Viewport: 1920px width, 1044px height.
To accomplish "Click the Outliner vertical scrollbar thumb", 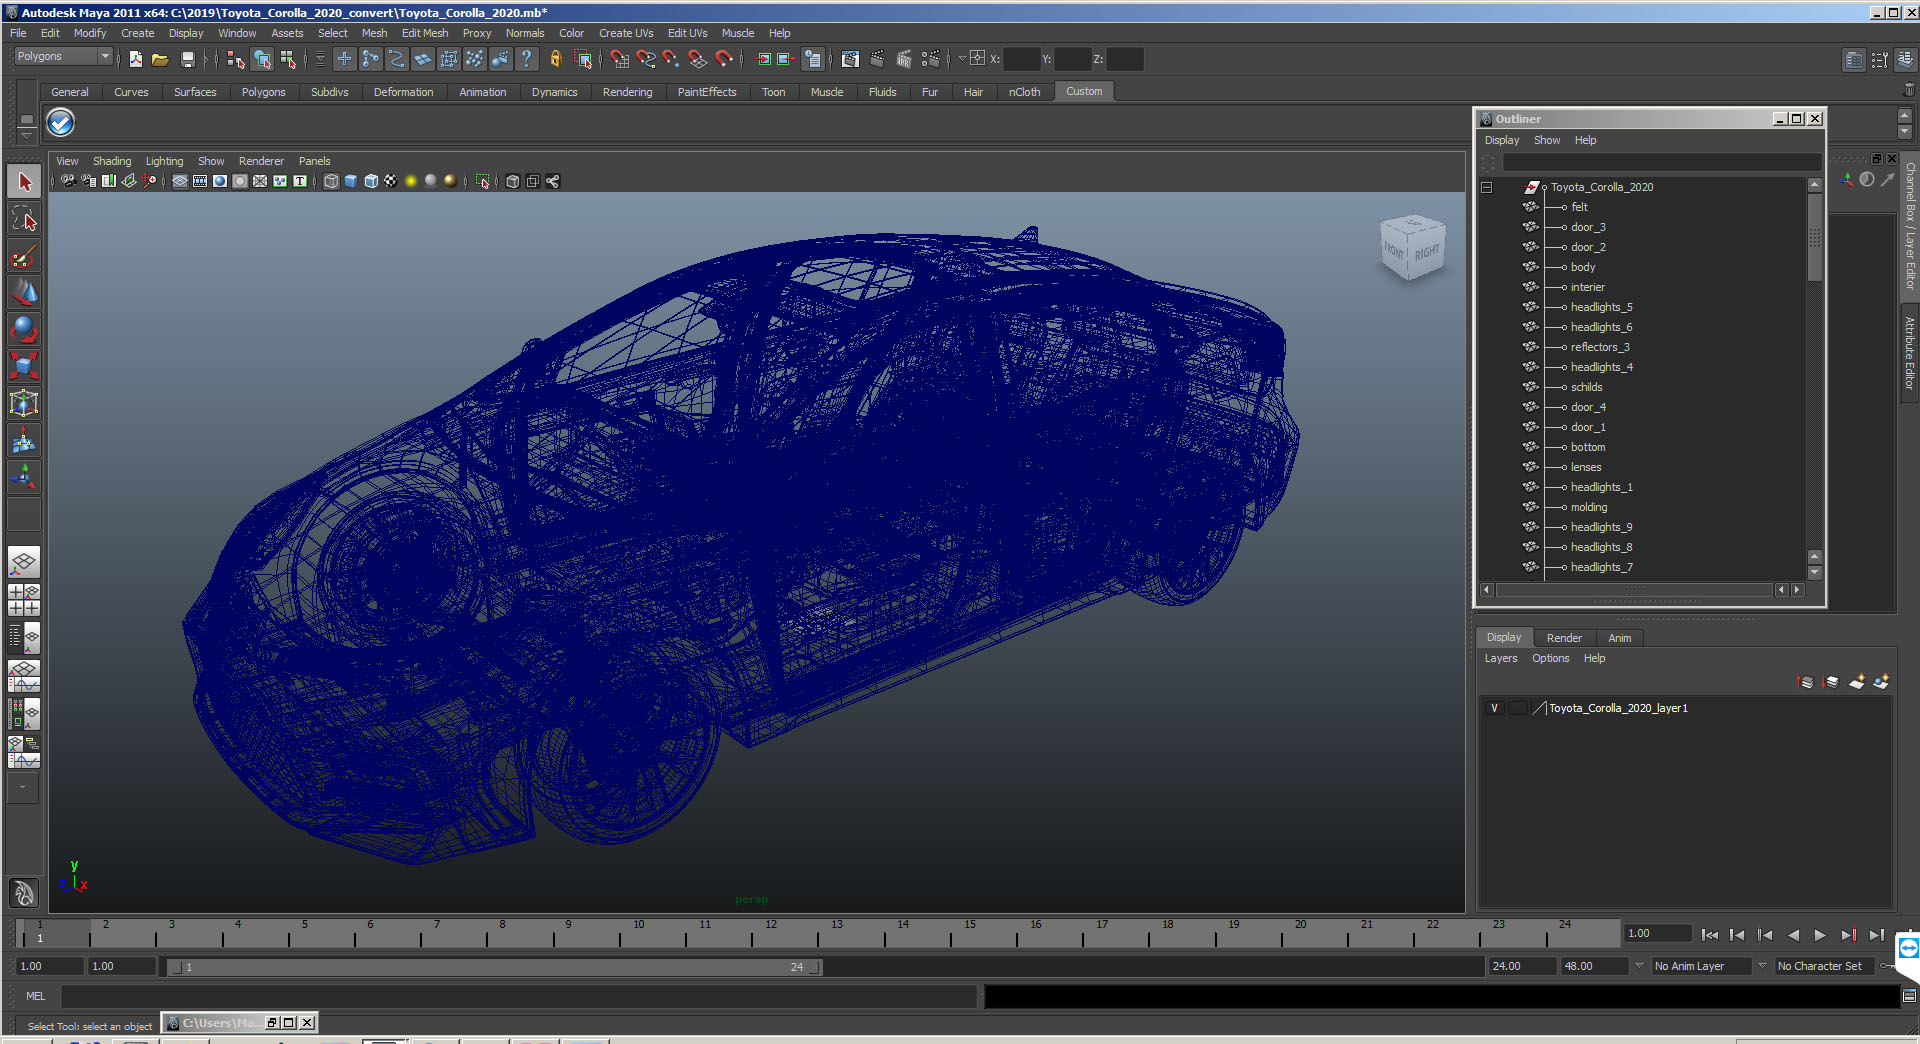I will [x=1814, y=237].
